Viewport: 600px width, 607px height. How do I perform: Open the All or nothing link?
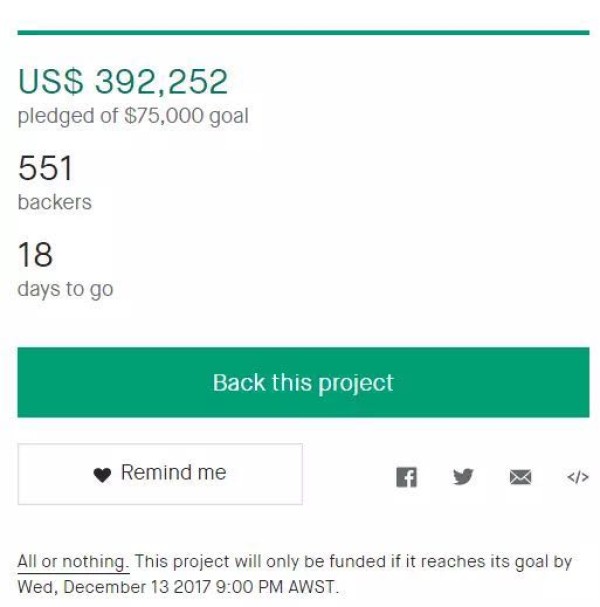click(x=73, y=561)
